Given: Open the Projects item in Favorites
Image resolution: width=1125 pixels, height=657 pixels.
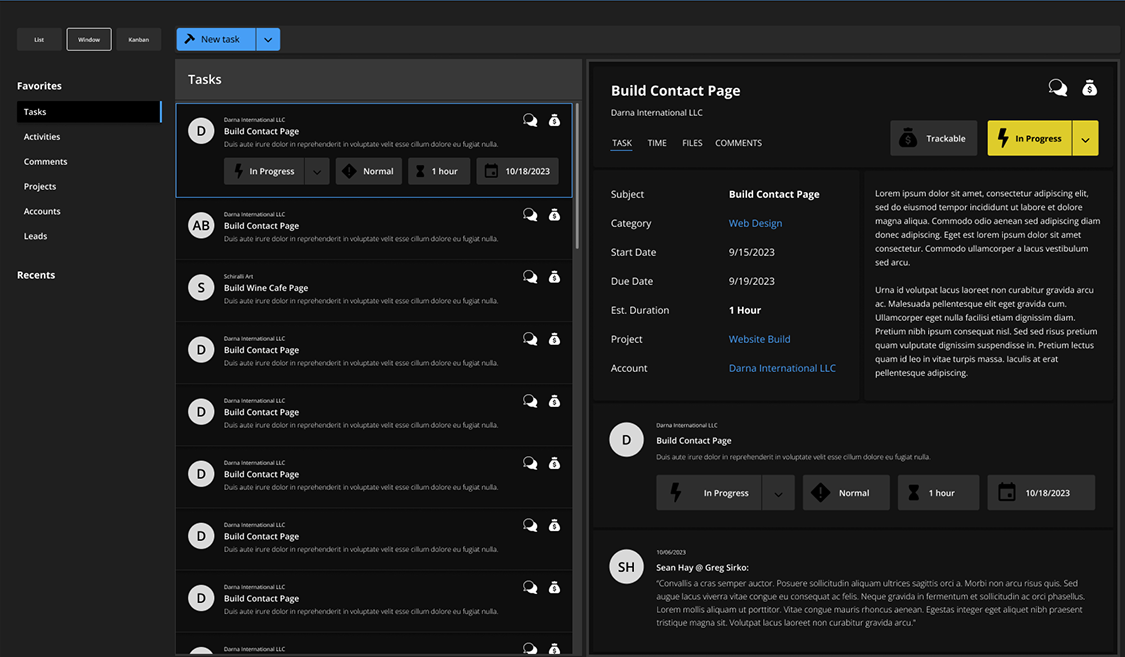Looking at the screenshot, I should pyautogui.click(x=40, y=186).
